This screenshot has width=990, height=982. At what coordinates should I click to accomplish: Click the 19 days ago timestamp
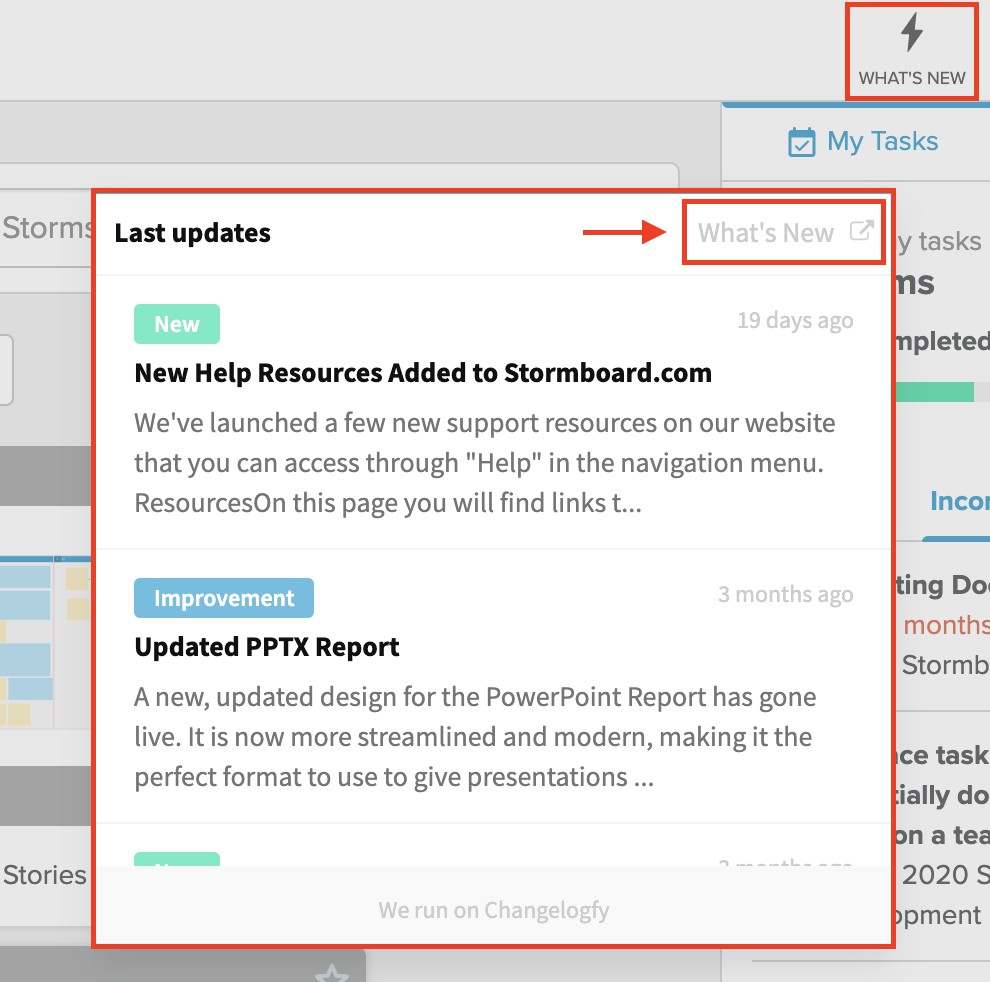pos(795,321)
